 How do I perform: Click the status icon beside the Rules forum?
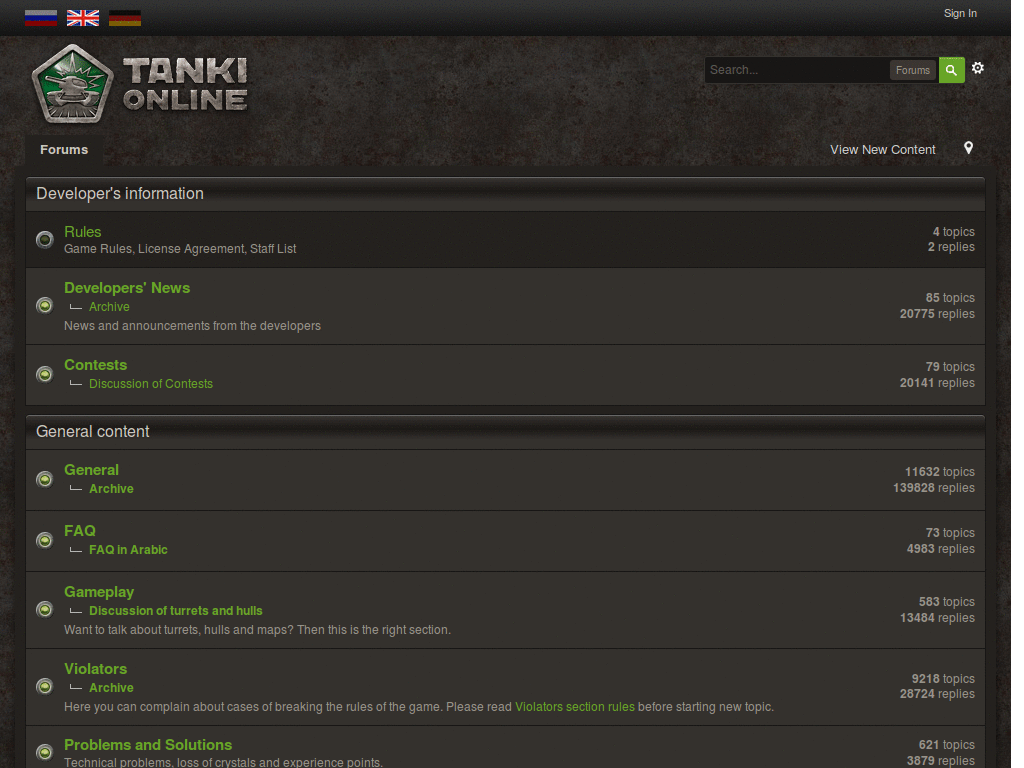[44, 240]
